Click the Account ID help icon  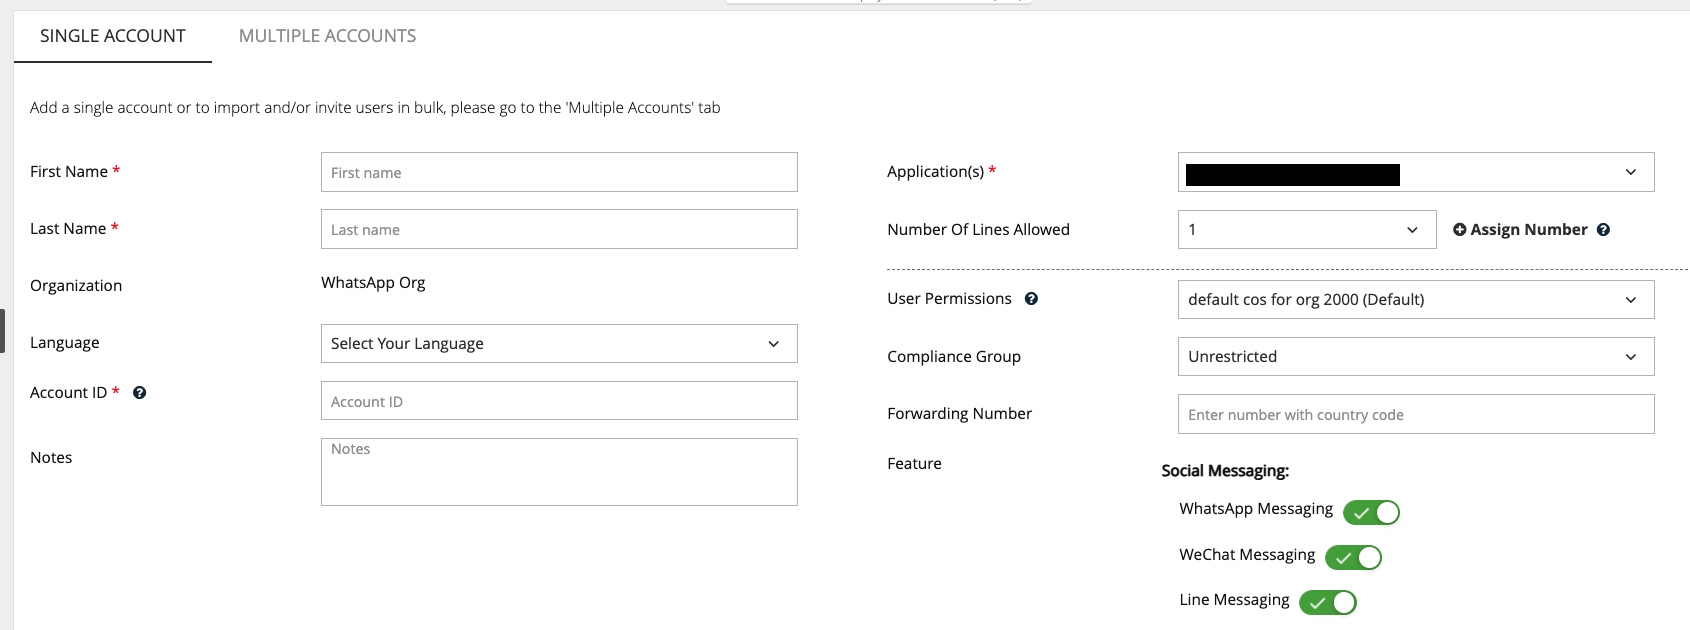point(140,393)
